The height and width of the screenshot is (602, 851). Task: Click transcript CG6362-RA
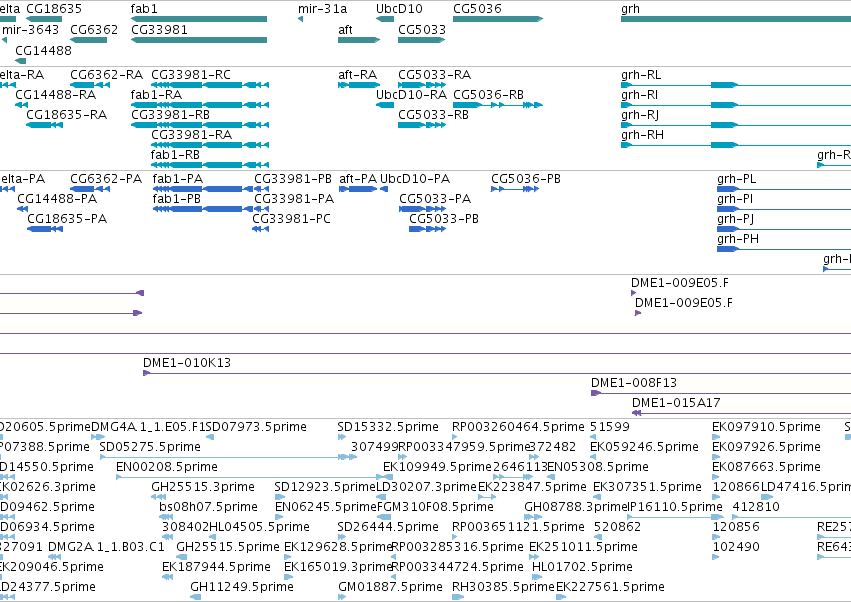[90, 85]
